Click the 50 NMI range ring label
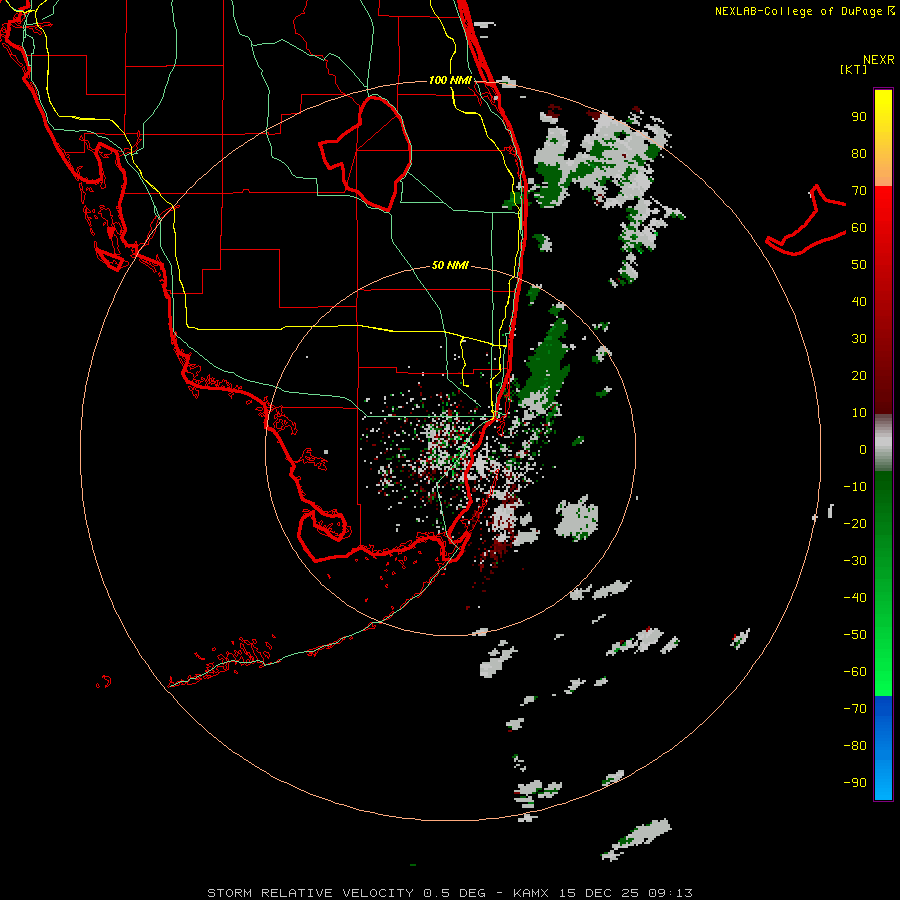The width and height of the screenshot is (900, 900). (450, 265)
